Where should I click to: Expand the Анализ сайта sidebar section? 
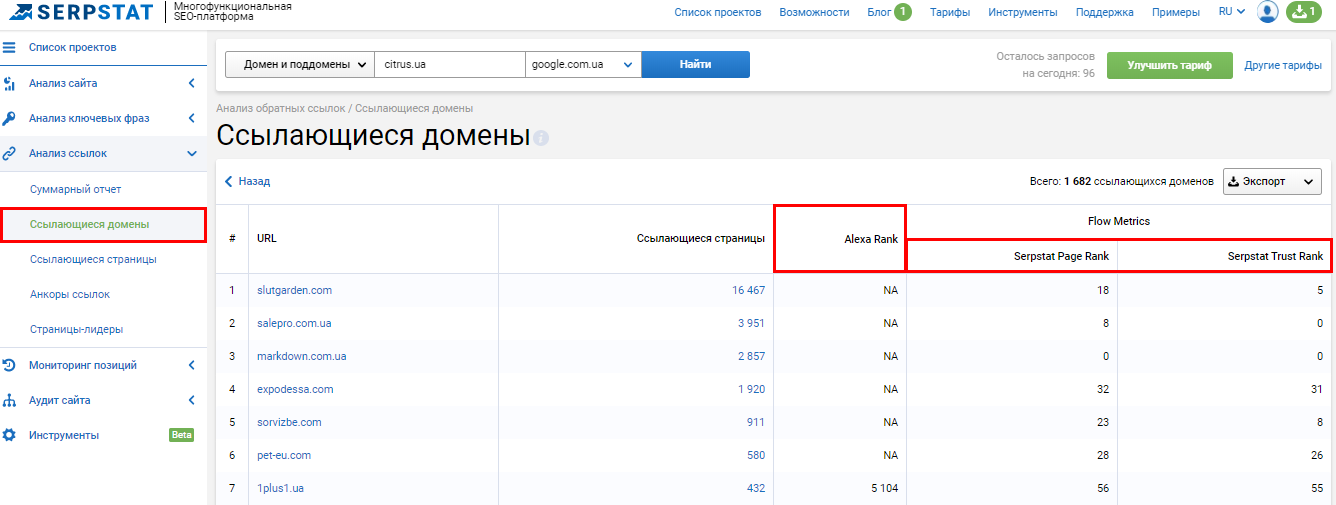tap(191, 83)
